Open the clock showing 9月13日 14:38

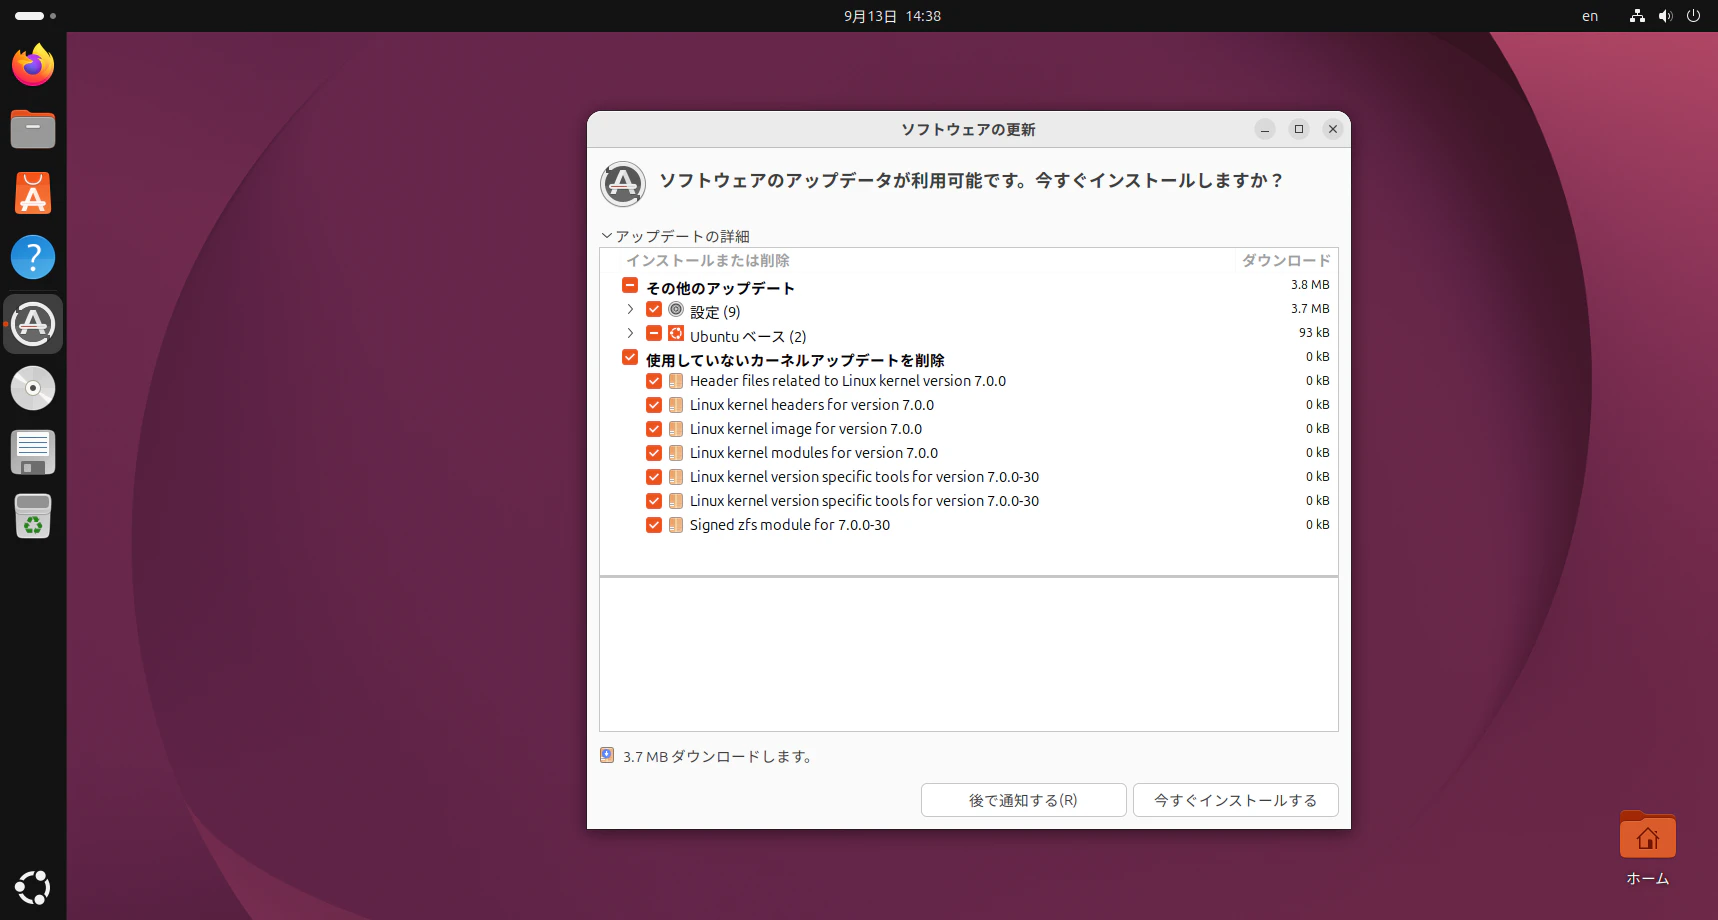pyautogui.click(x=892, y=16)
